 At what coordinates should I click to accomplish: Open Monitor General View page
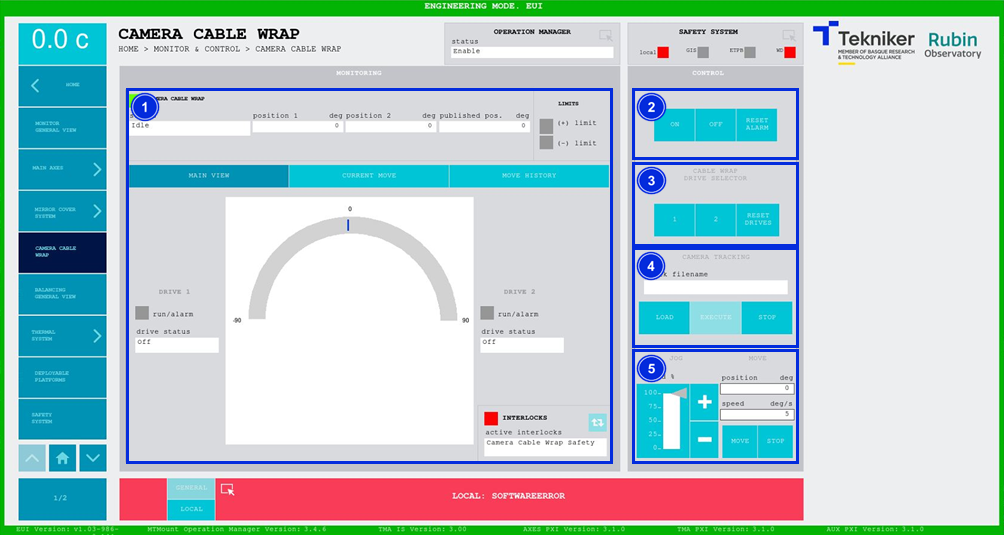(x=62, y=127)
